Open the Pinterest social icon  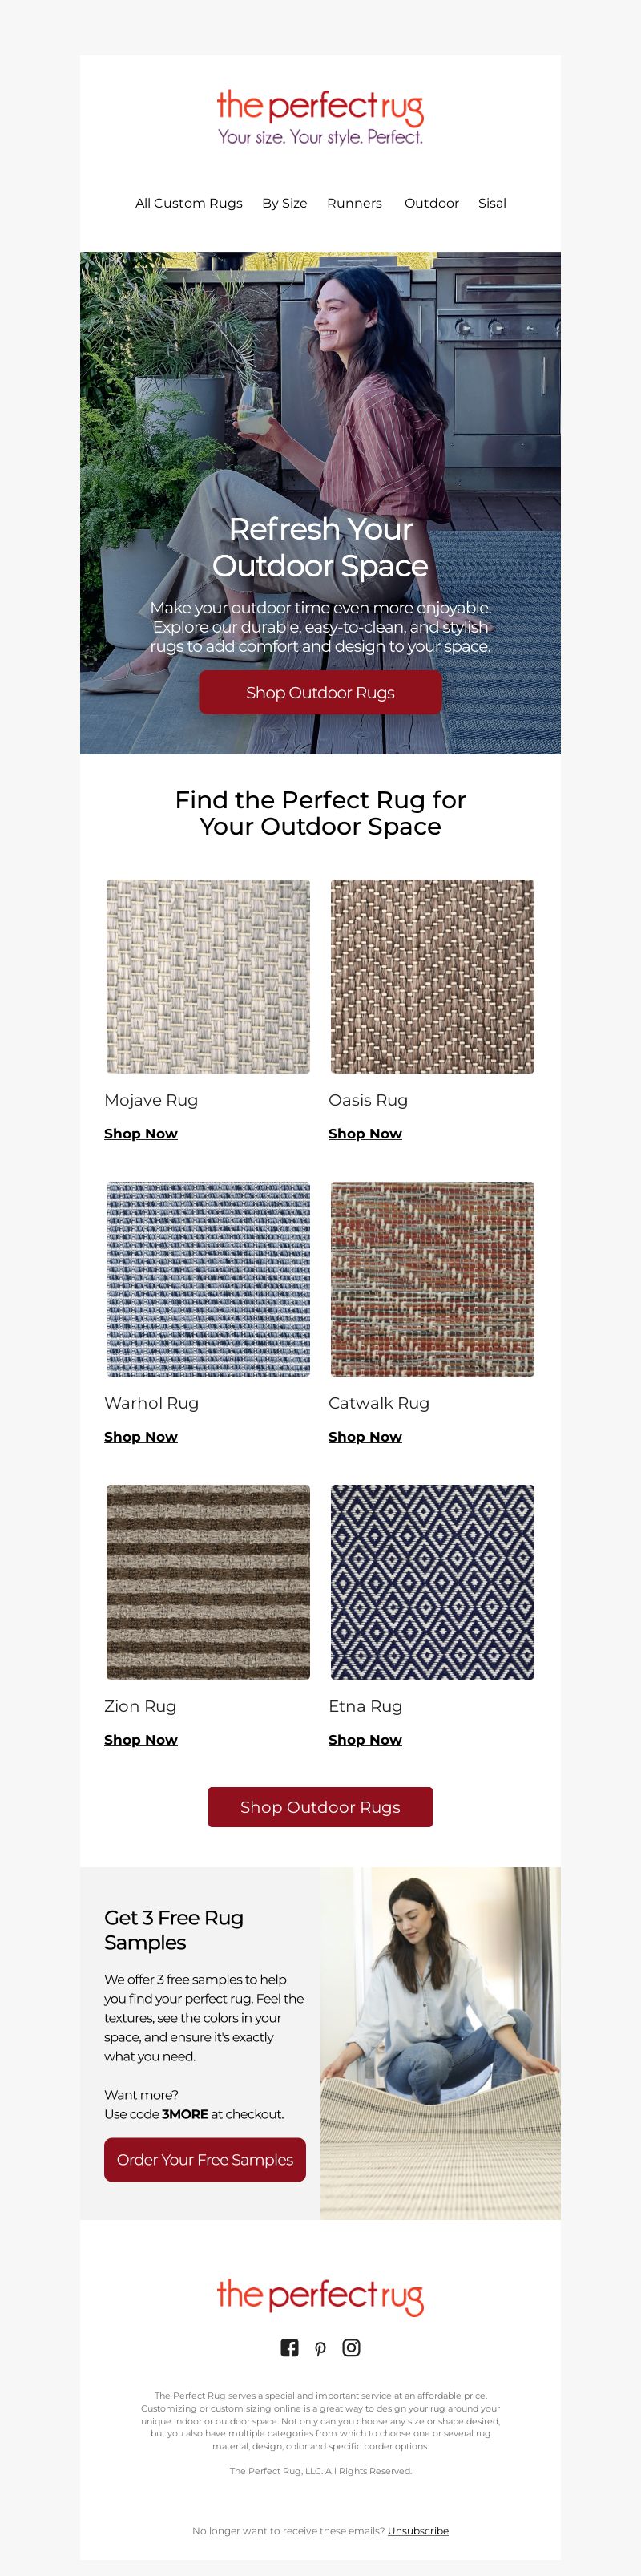[x=320, y=2348]
